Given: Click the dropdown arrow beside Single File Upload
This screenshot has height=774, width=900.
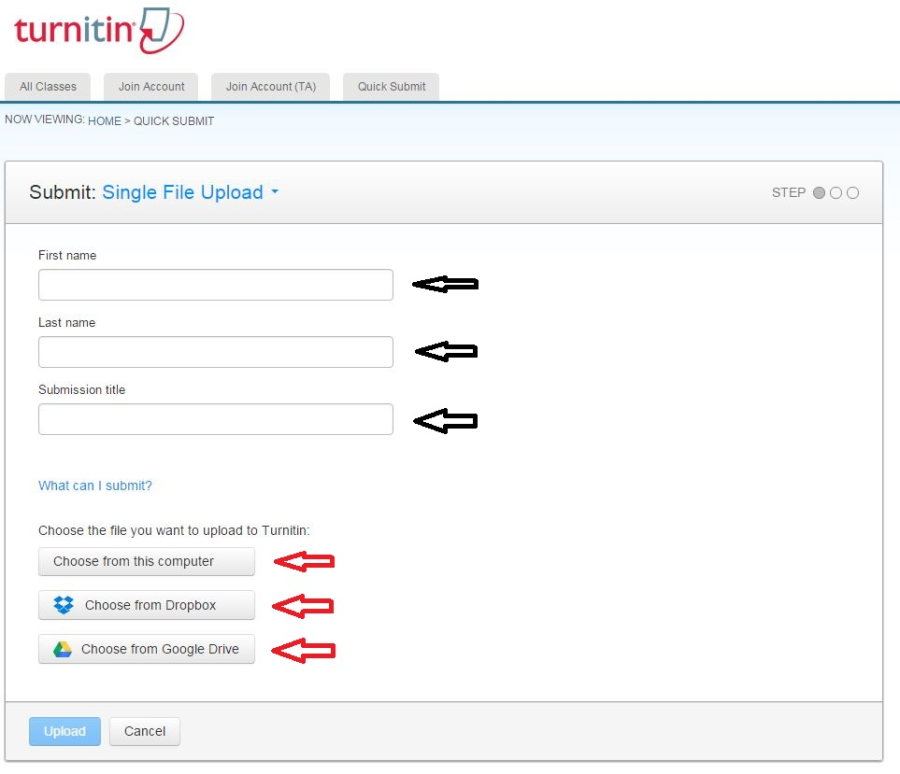Looking at the screenshot, I should tap(275, 191).
